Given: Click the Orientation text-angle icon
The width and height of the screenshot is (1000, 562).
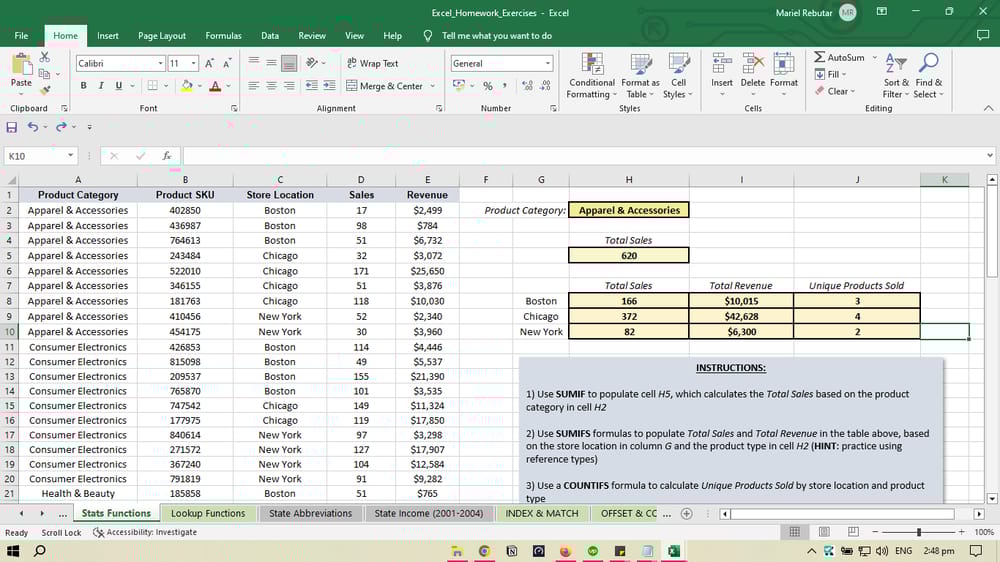Looking at the screenshot, I should point(312,63).
